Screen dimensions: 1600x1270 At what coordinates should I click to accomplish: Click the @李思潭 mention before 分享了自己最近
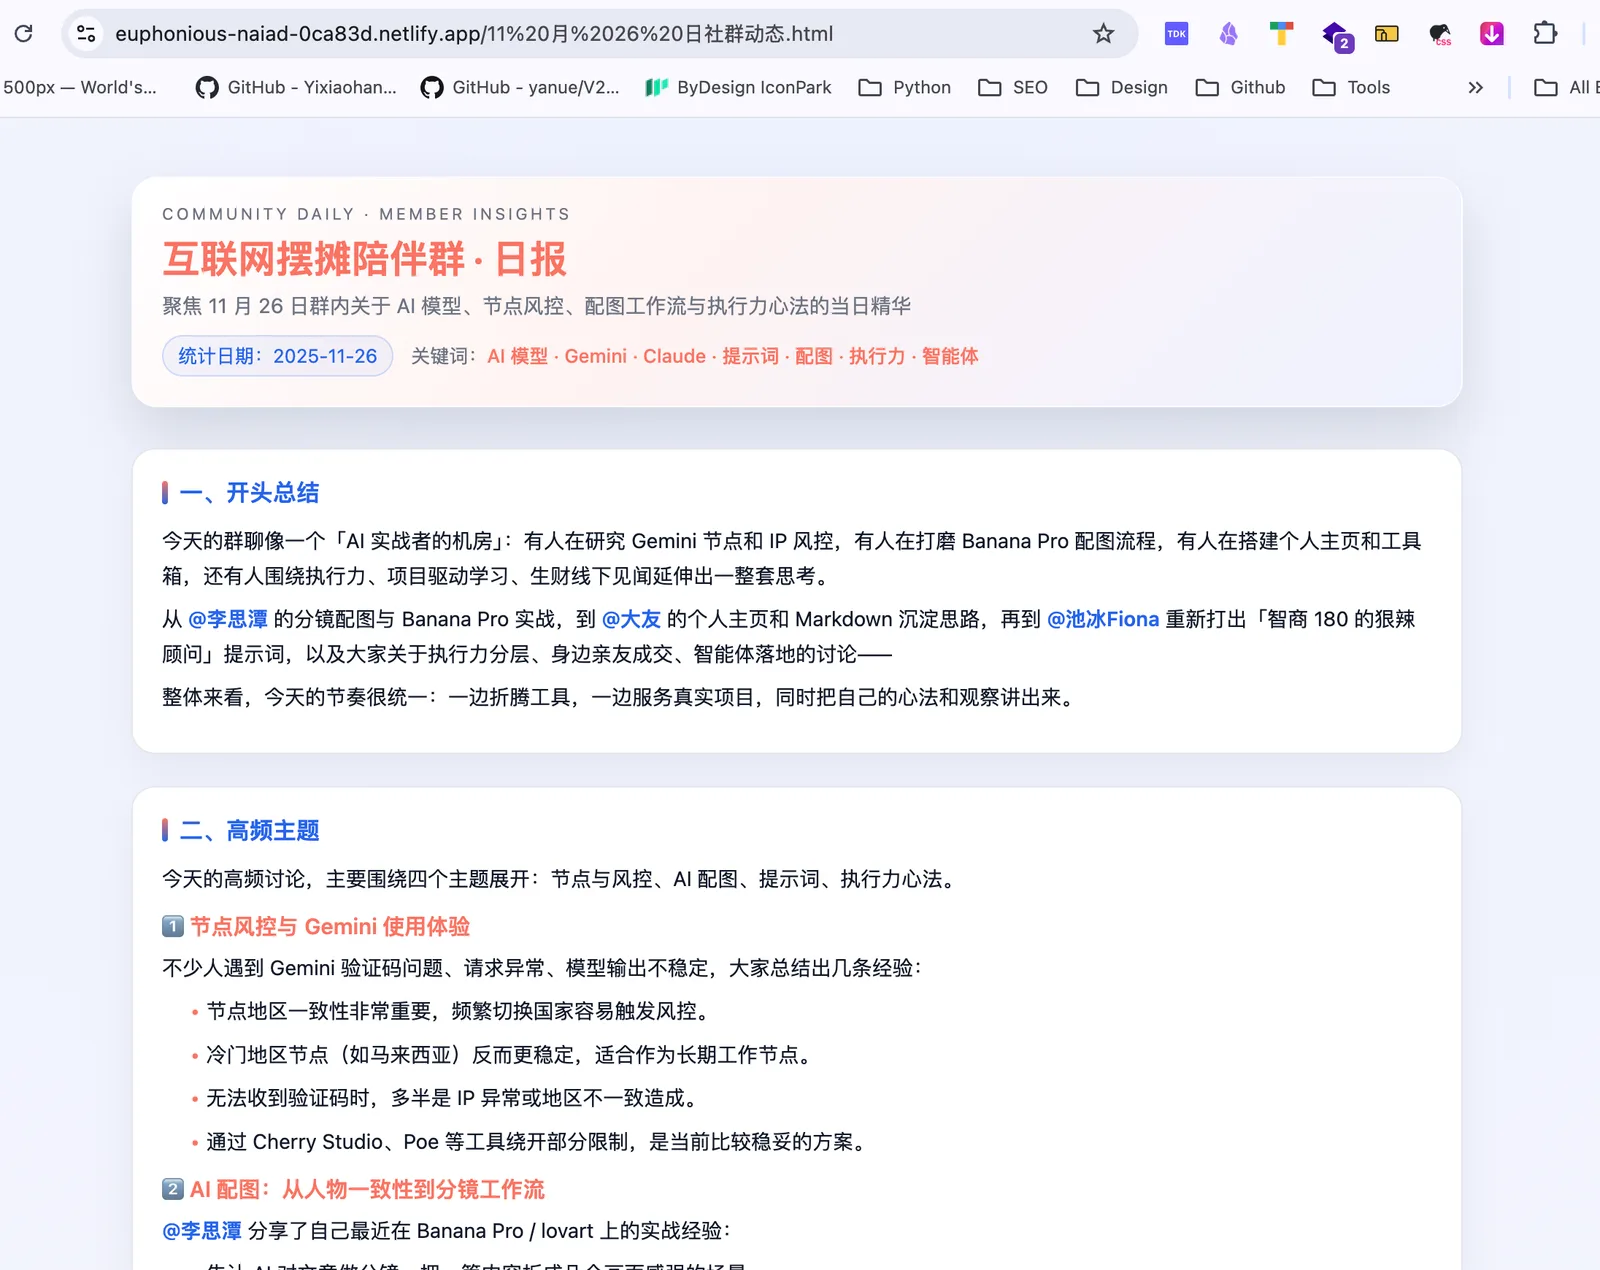click(x=202, y=1231)
